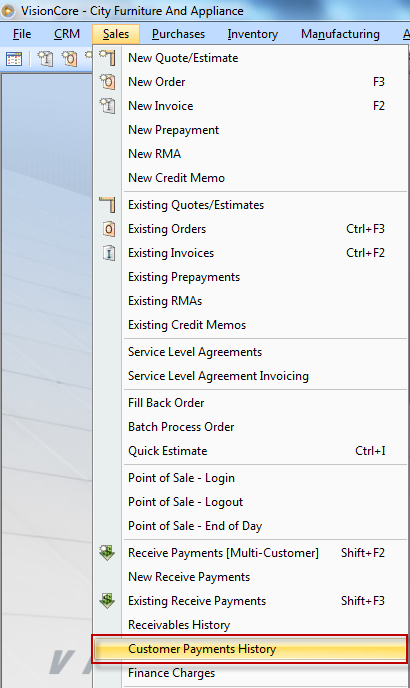Open the CRM menu
The height and width of the screenshot is (688, 410).
tap(67, 34)
